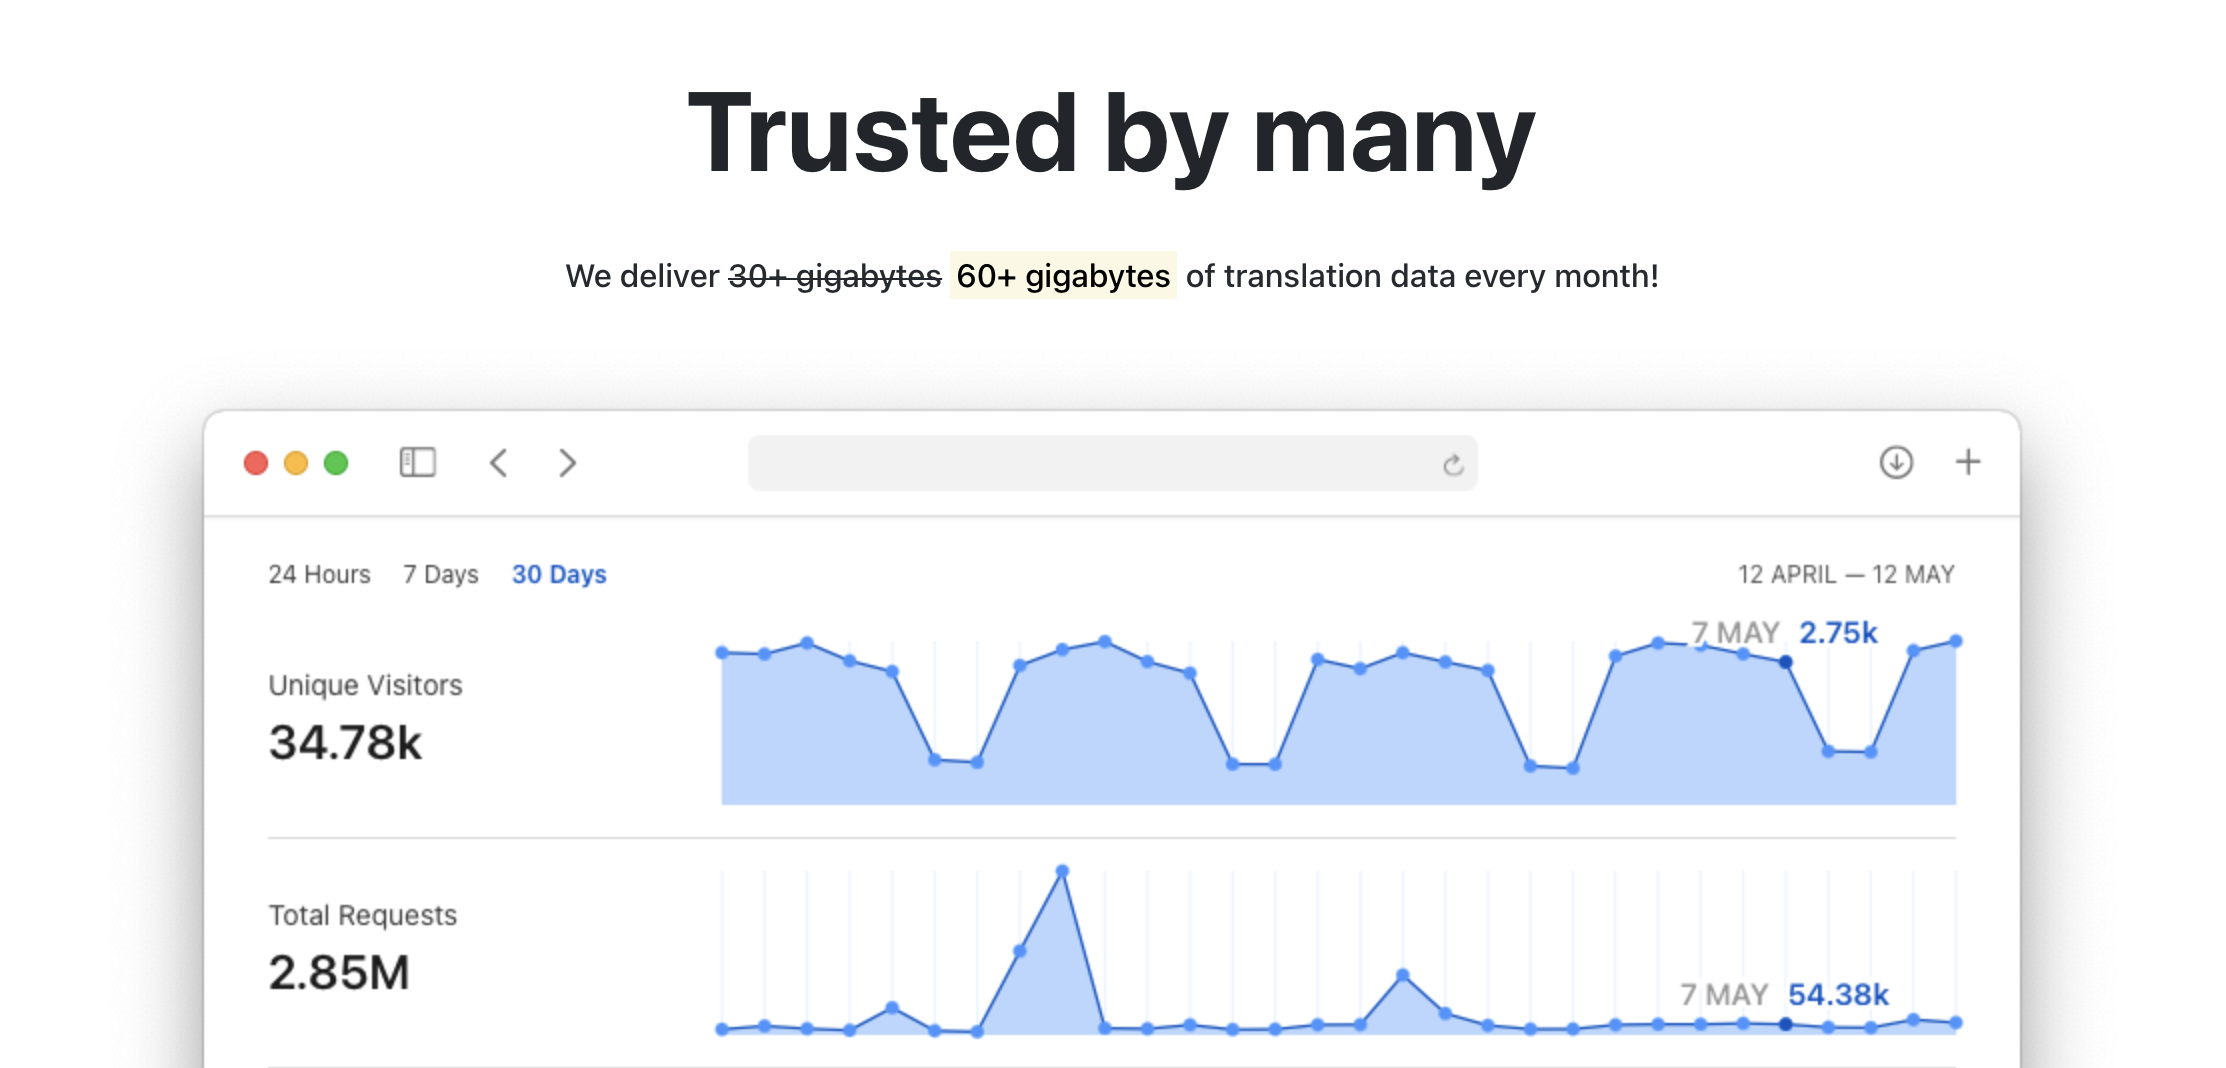Click the highlighted 60+ gigabytes text
Viewport: 2226px width, 1068px height.
pos(1063,276)
